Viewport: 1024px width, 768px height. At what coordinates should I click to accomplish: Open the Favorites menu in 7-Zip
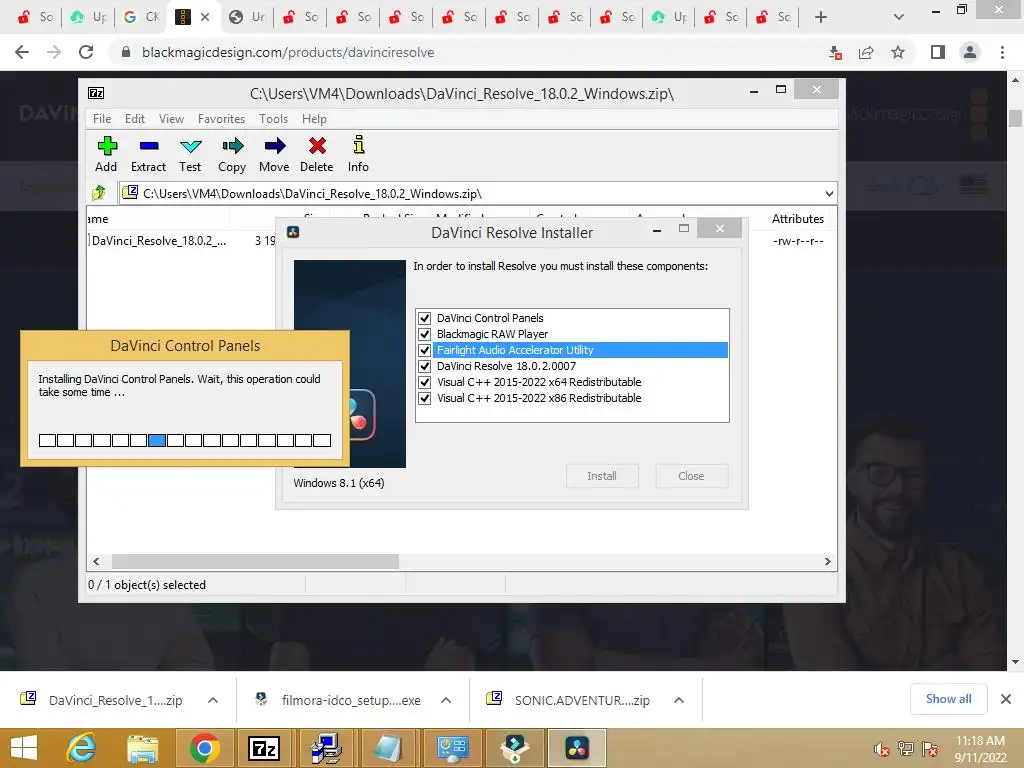pyautogui.click(x=221, y=119)
